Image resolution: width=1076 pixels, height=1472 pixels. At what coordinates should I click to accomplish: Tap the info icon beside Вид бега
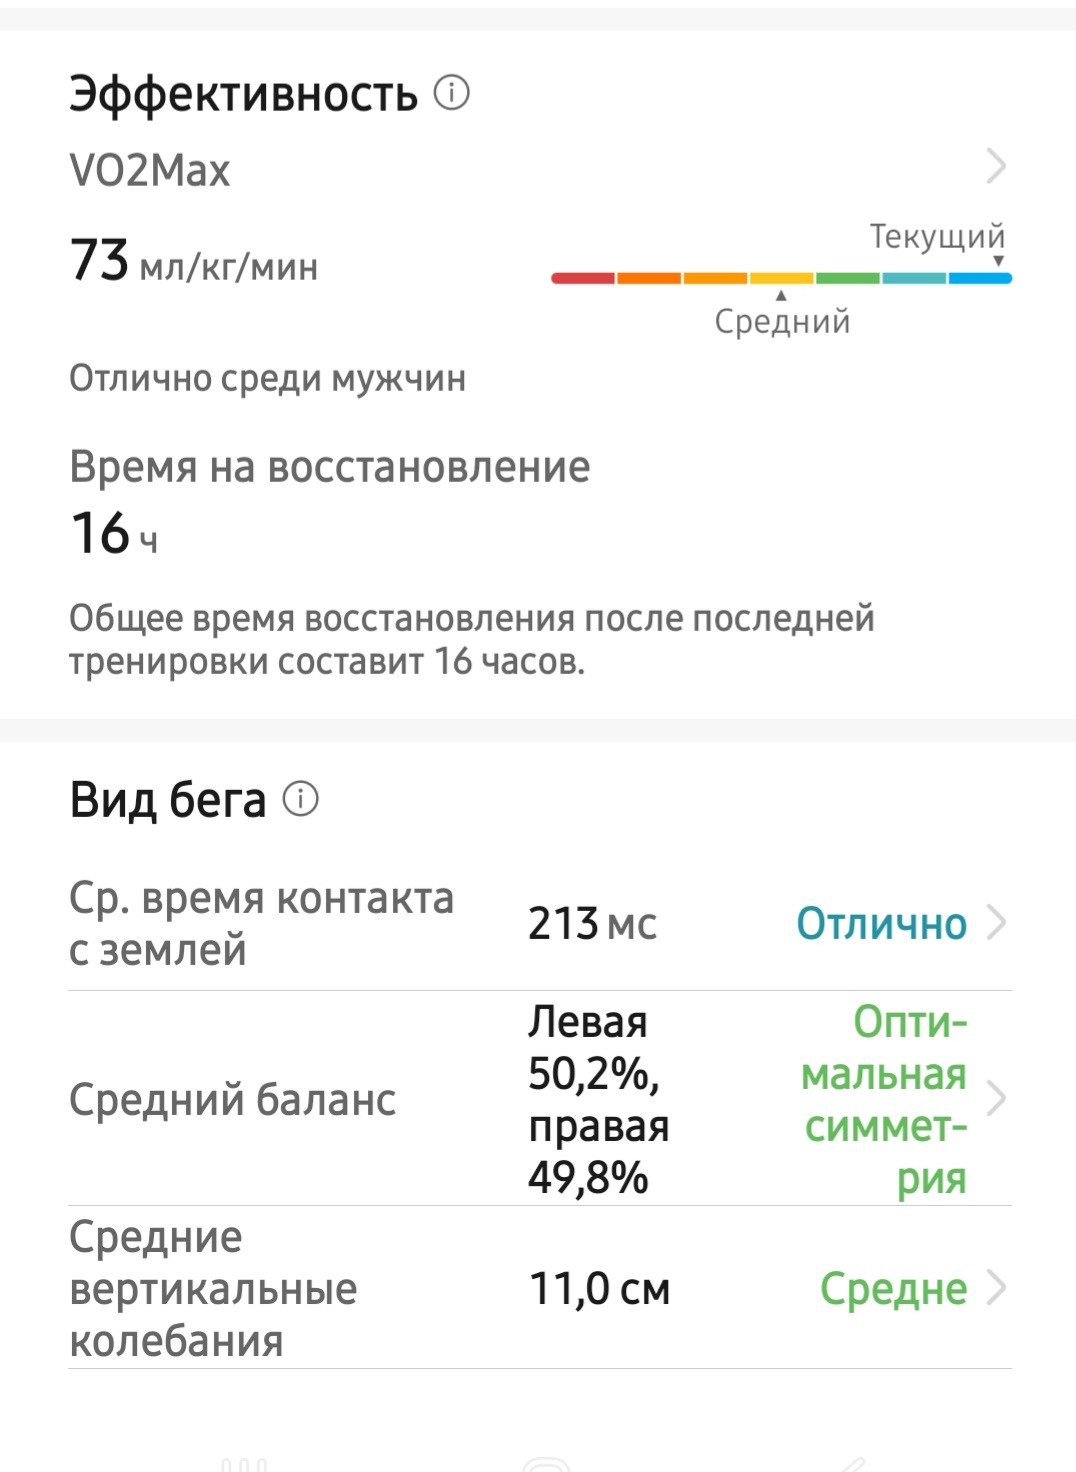[301, 799]
